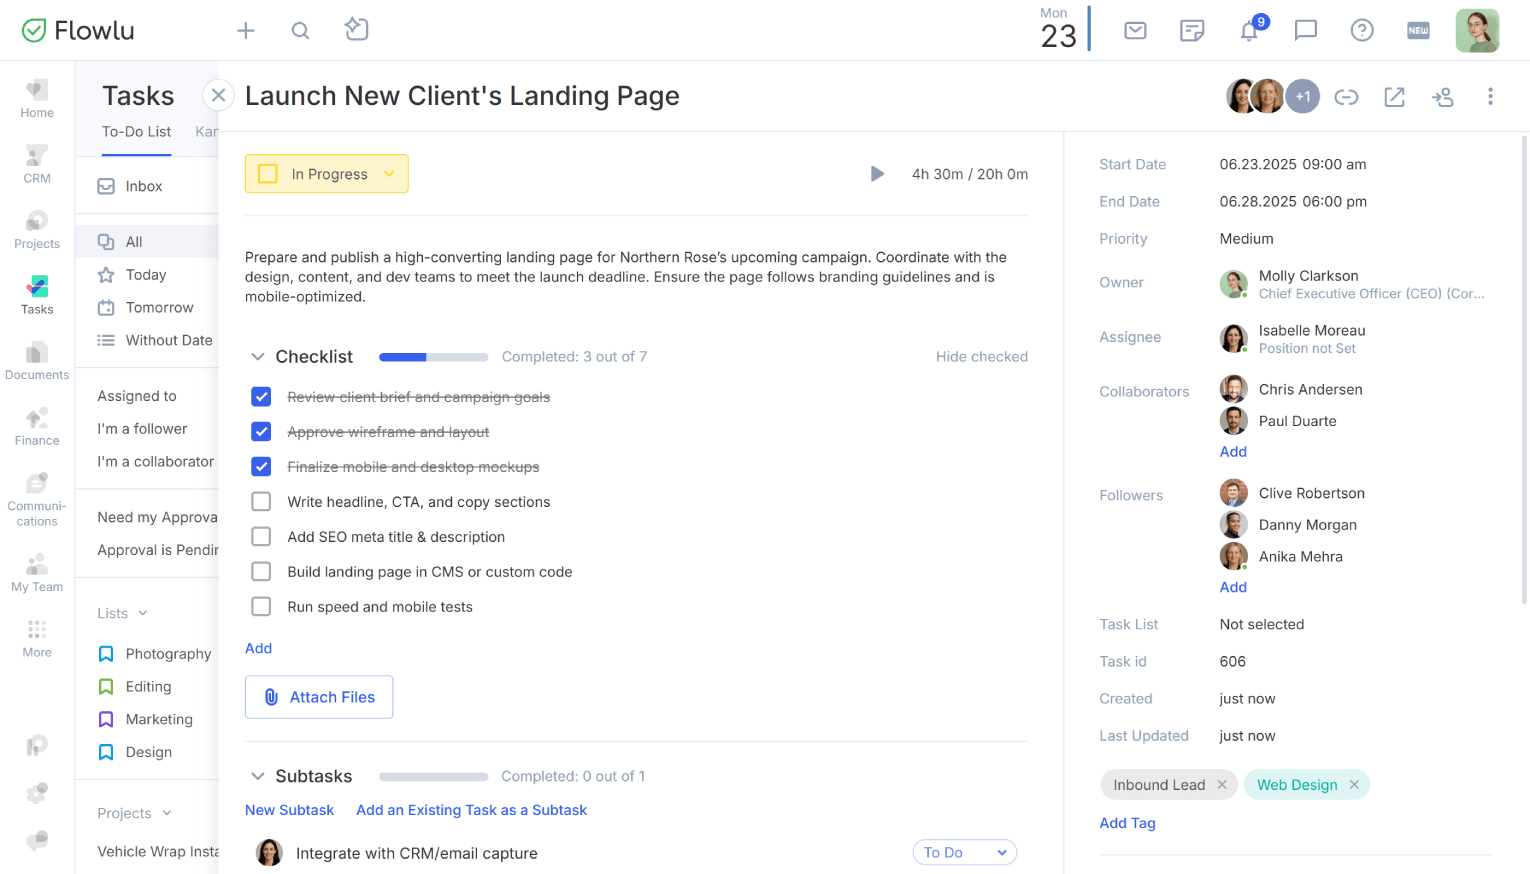This screenshot has width=1530, height=874.
Task: Click the search magnifier icon
Action: click(x=300, y=31)
